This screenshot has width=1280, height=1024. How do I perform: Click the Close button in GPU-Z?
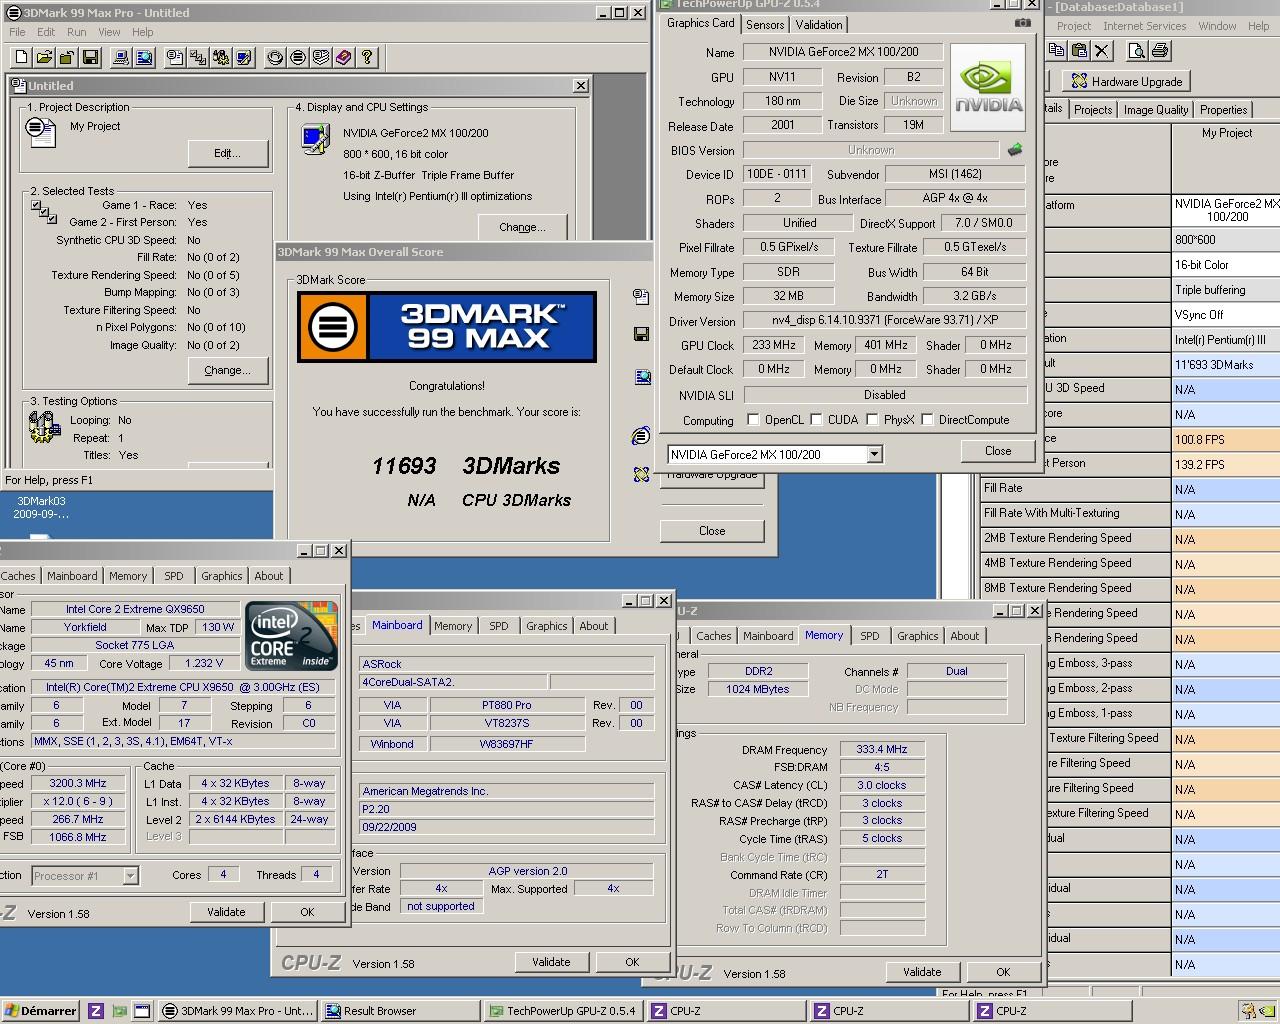998,451
